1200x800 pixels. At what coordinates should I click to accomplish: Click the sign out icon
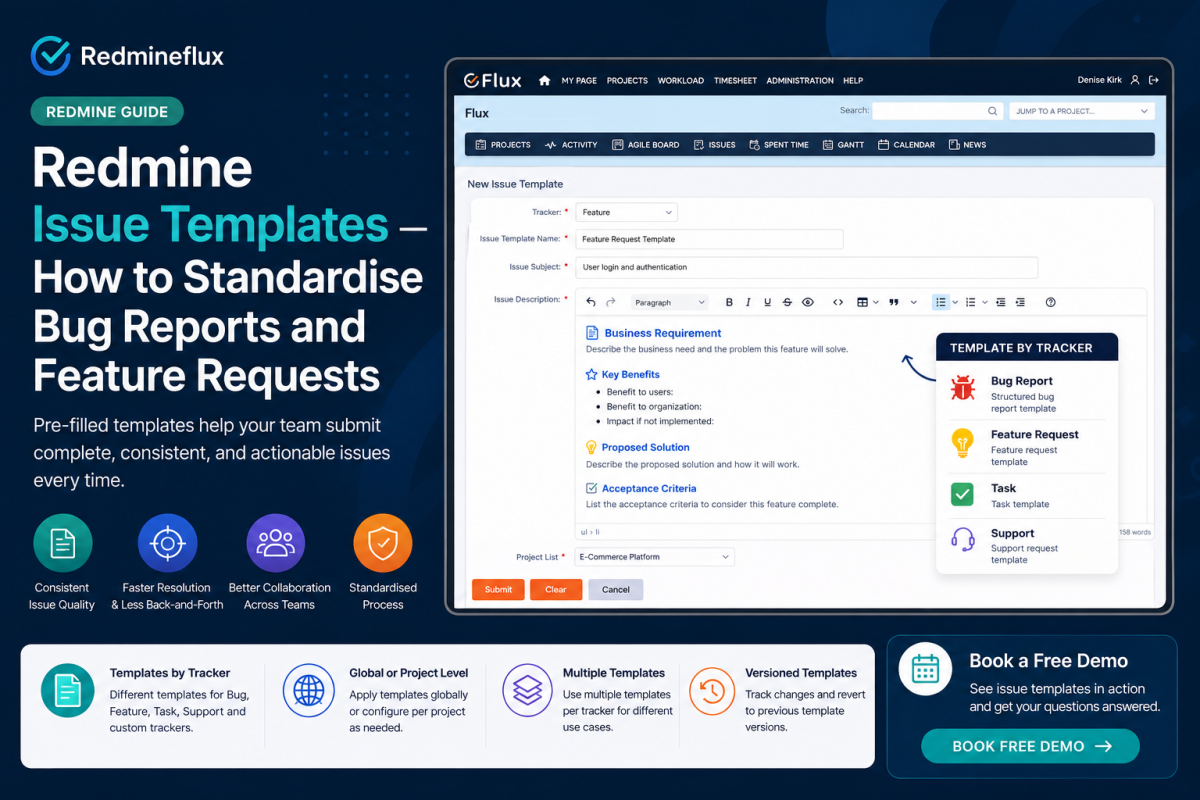(x=1153, y=80)
